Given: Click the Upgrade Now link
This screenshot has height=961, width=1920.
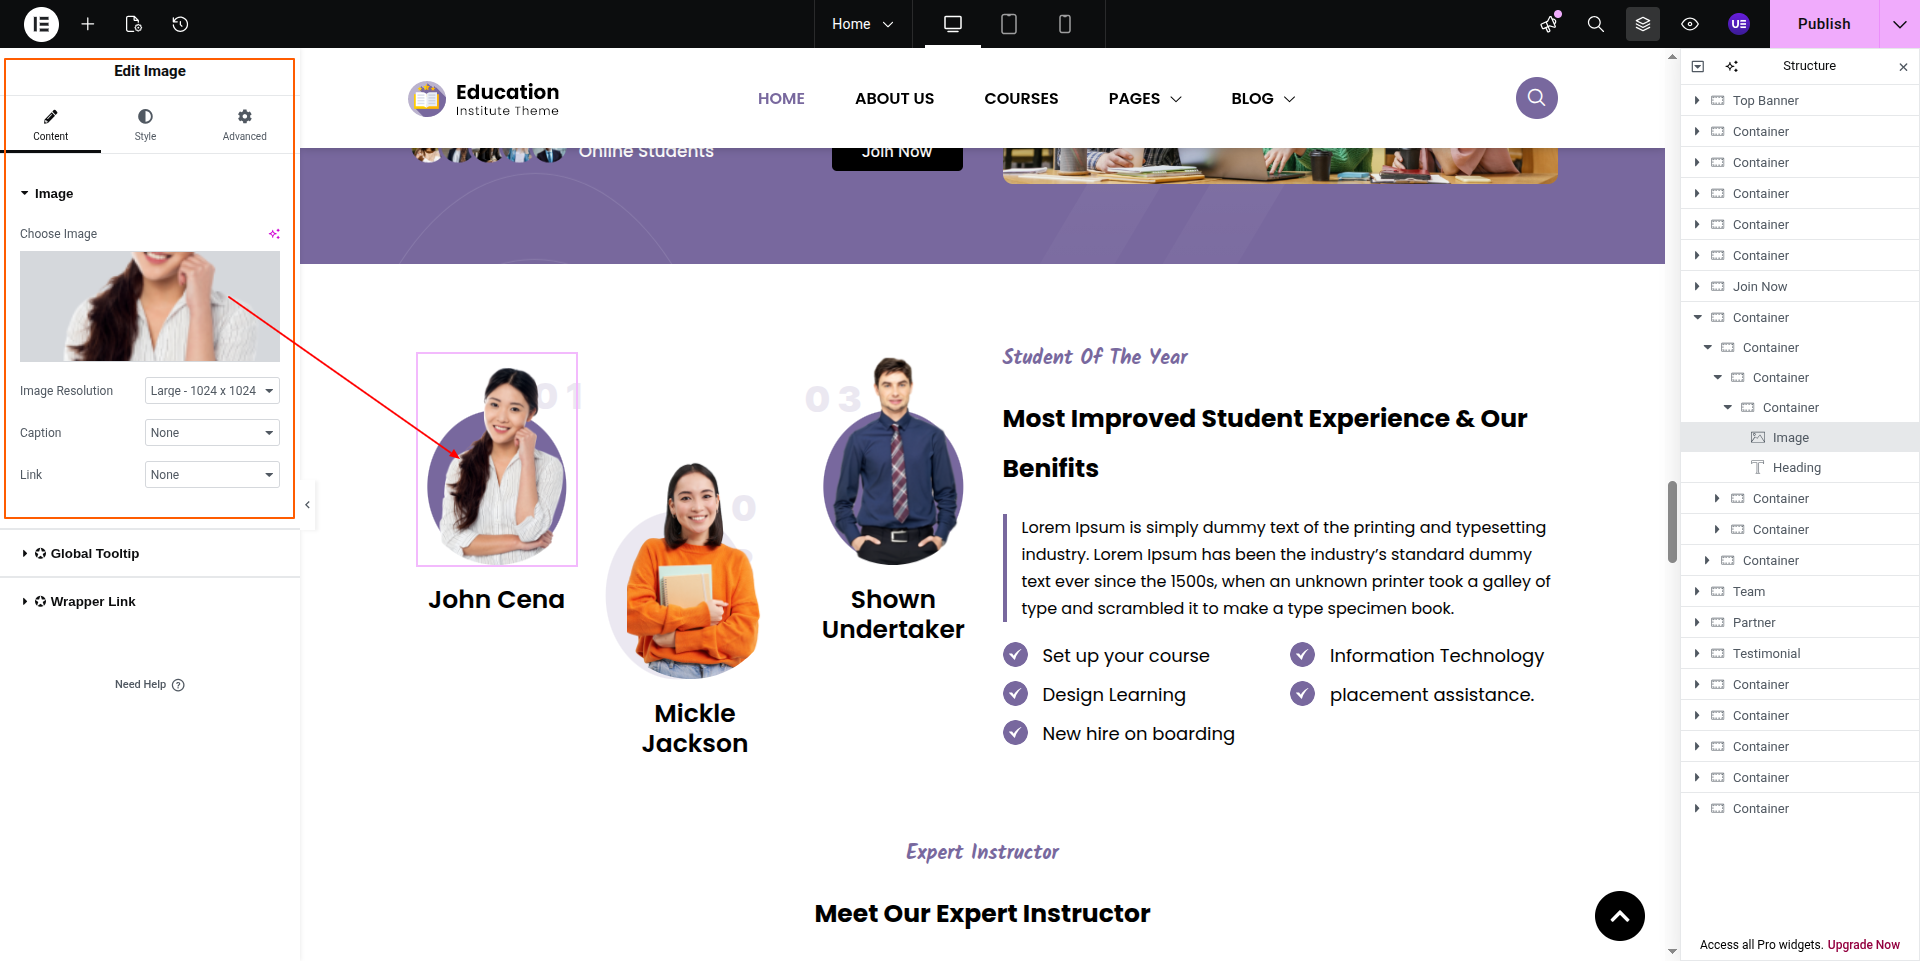Looking at the screenshot, I should pyautogui.click(x=1863, y=945).
